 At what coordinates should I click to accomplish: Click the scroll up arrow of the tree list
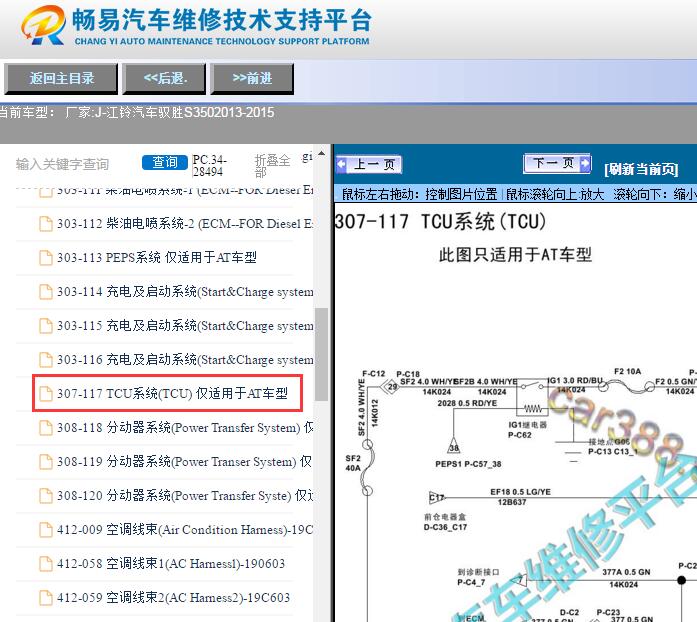coord(321,154)
